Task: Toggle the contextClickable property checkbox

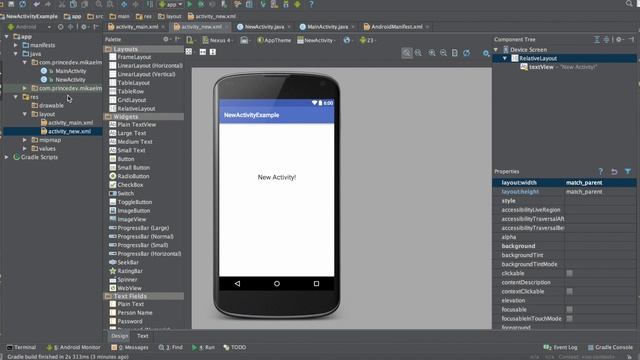Action: (x=570, y=291)
